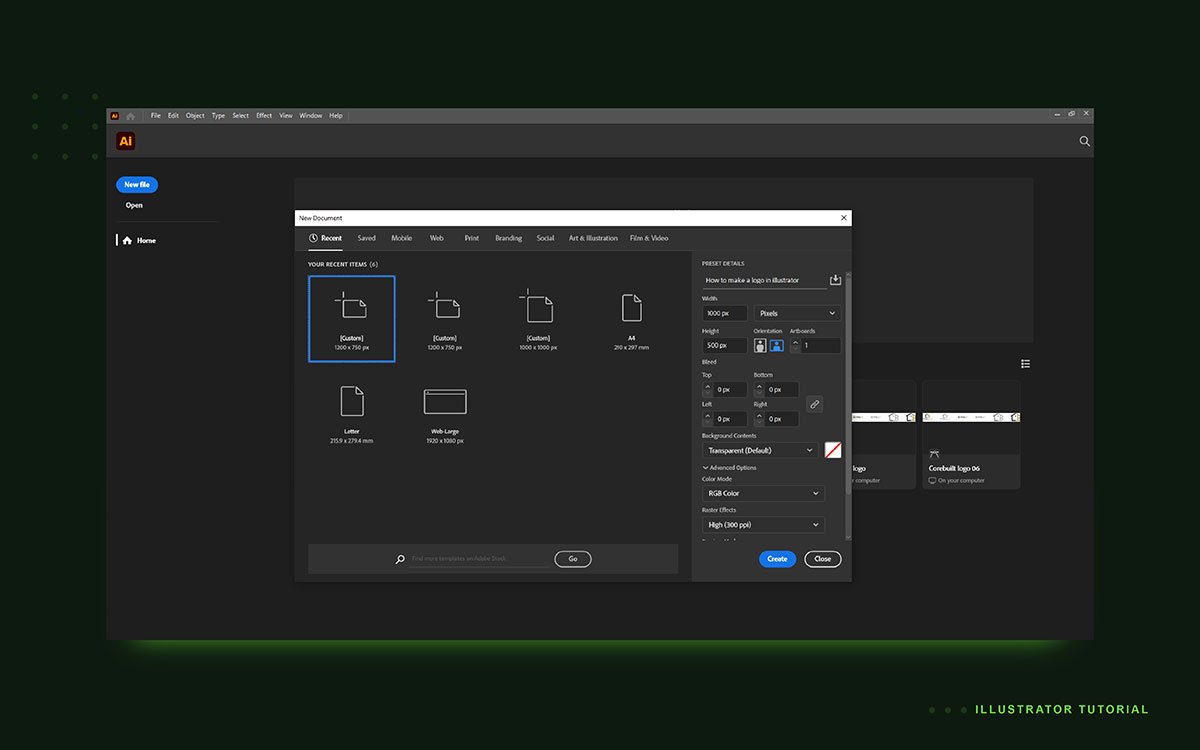
Task: Click the Open button in the sidebar
Action: (x=134, y=205)
